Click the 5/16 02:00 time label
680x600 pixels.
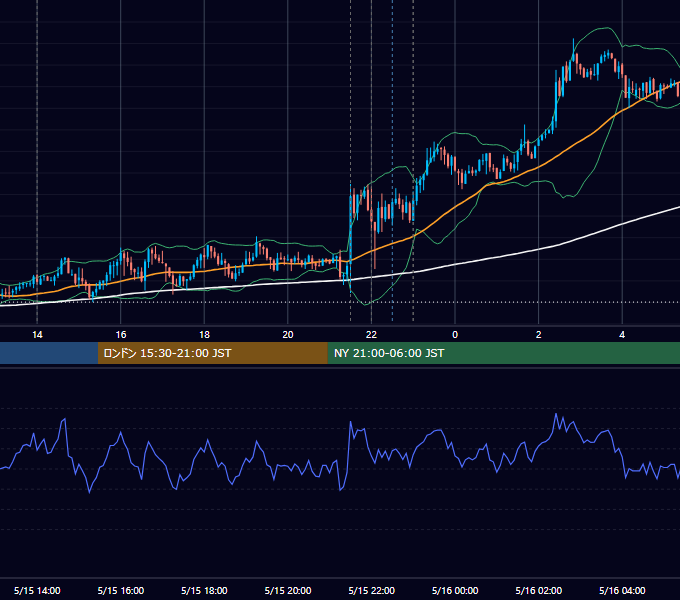coord(539,590)
